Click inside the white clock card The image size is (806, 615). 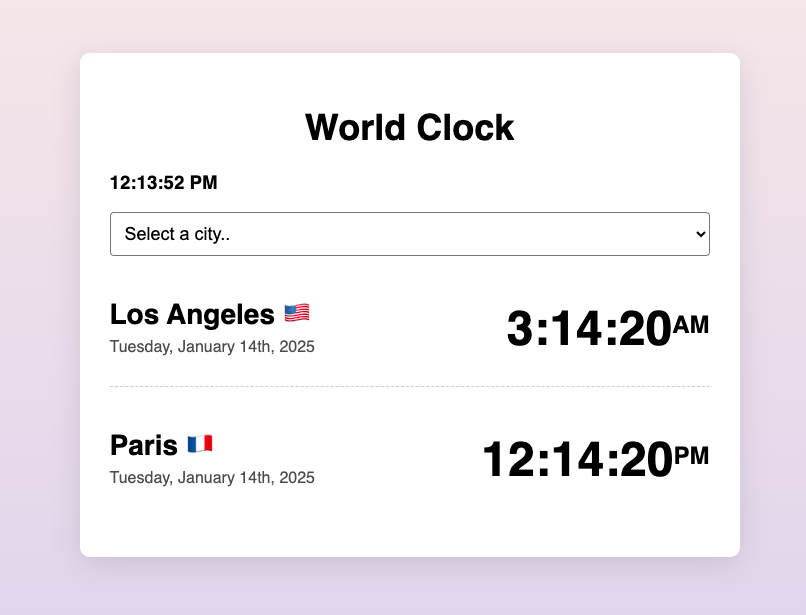click(x=409, y=525)
